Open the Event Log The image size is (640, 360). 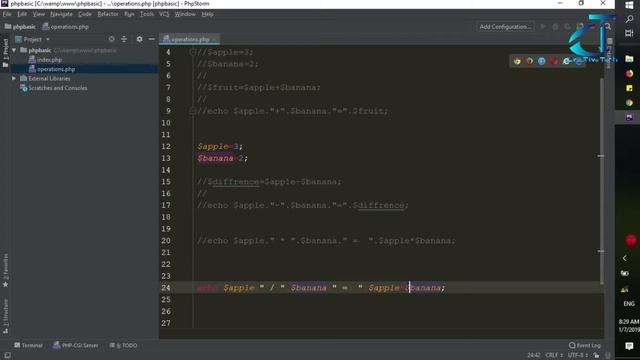pos(584,345)
